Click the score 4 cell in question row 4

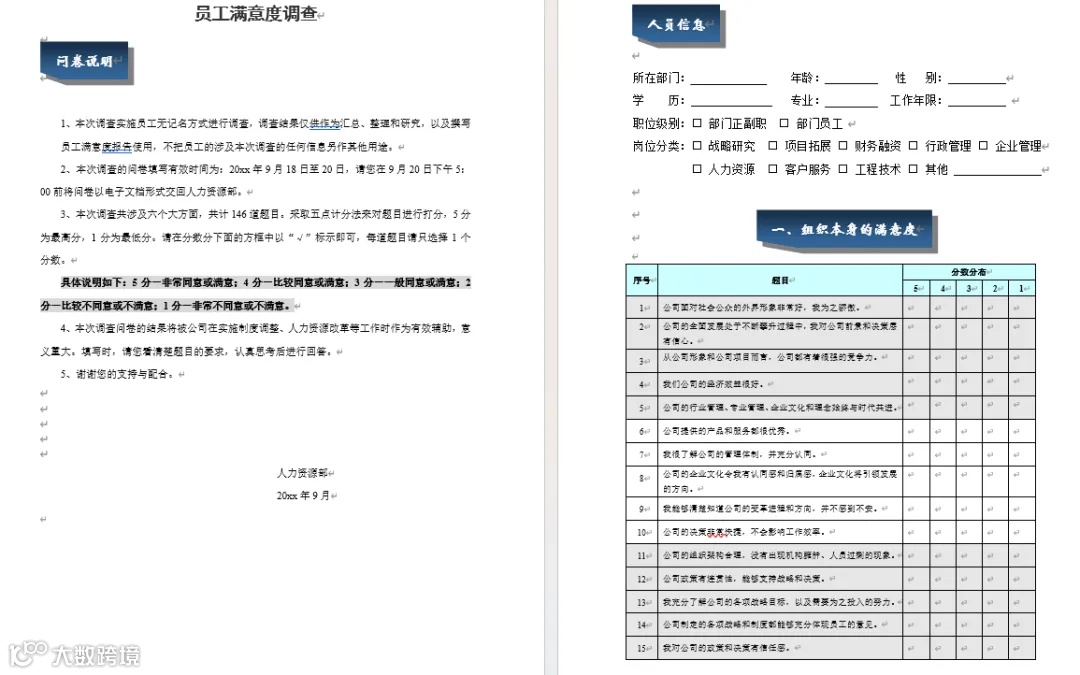click(943, 384)
